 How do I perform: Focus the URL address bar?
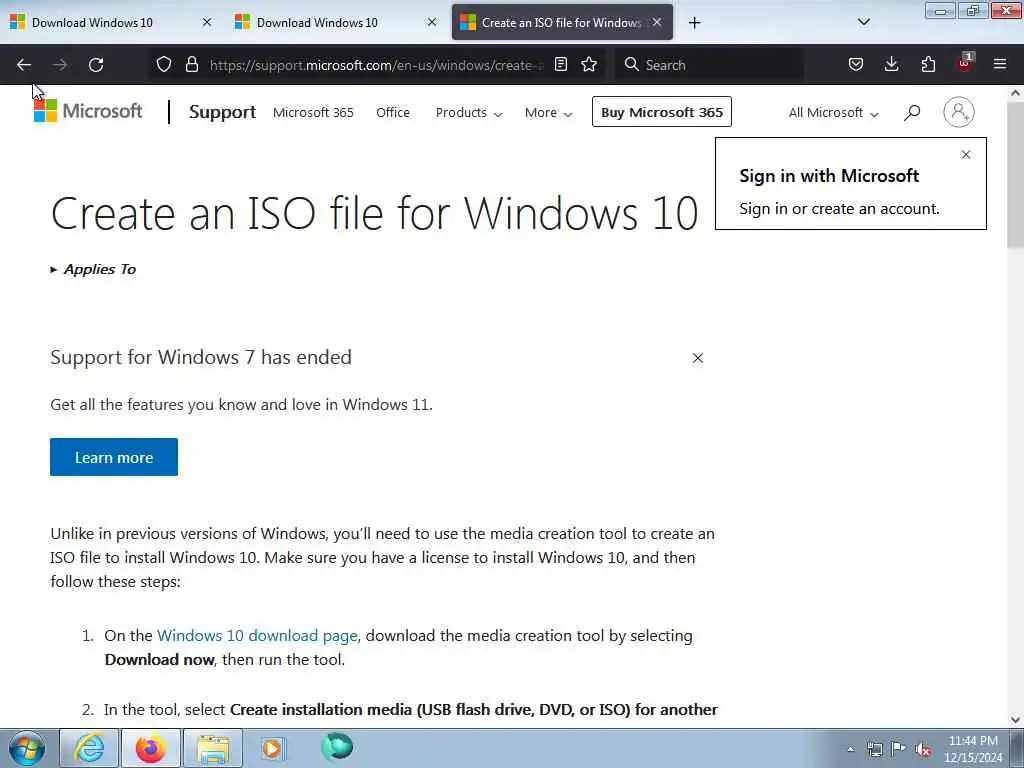[376, 65]
